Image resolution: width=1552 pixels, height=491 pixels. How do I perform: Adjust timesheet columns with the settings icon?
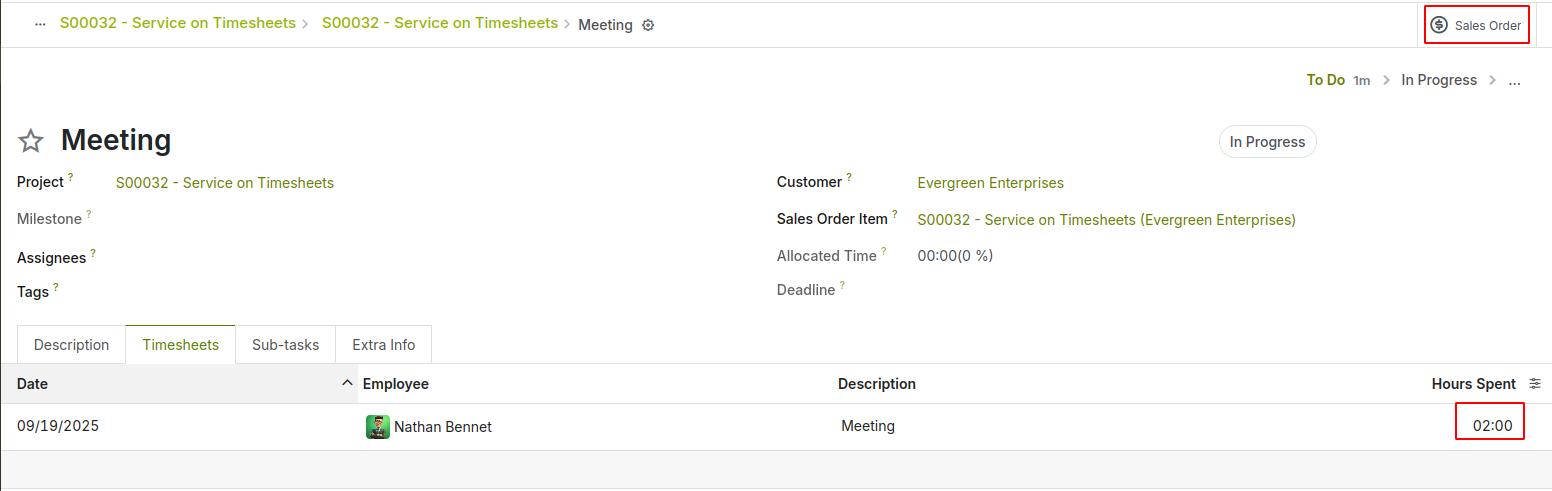point(1535,384)
